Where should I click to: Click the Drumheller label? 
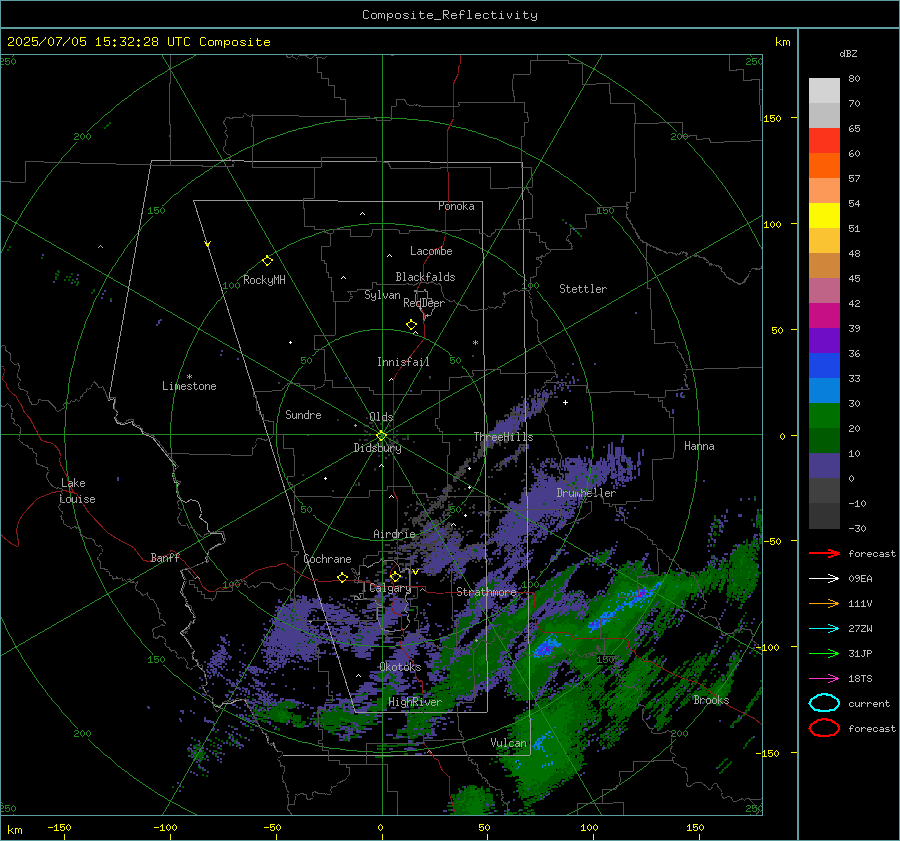coord(586,493)
